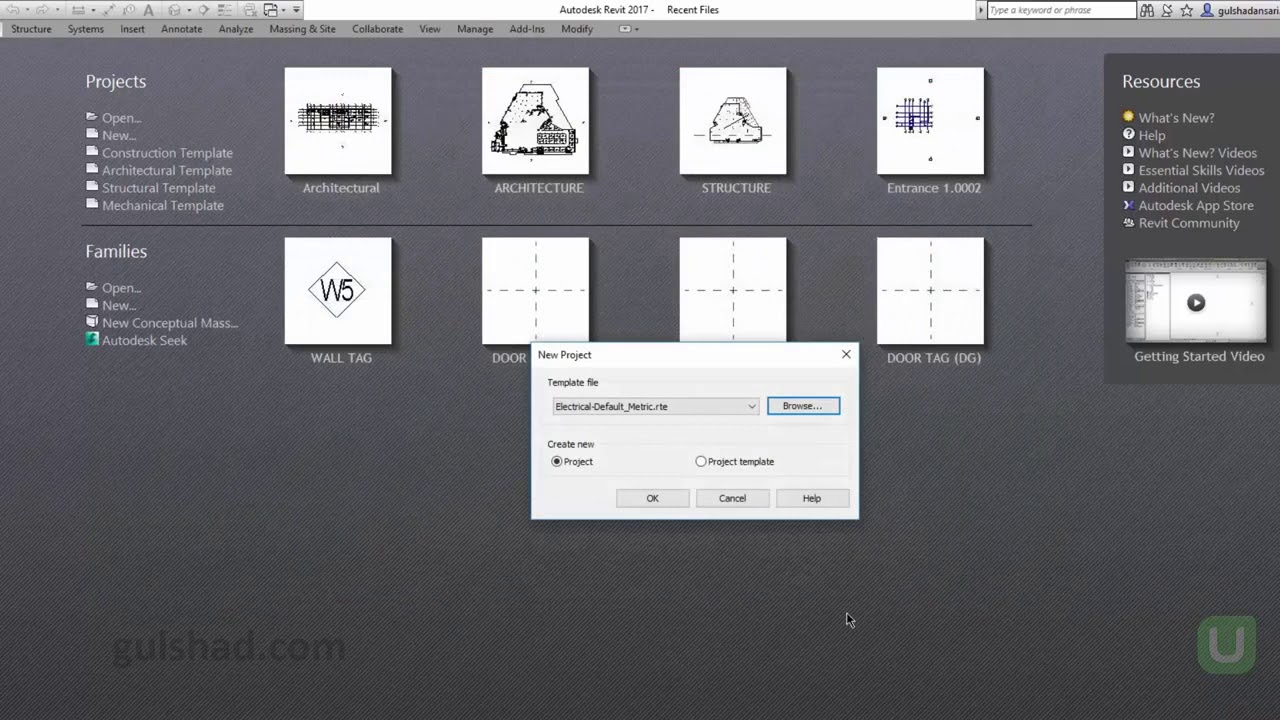Viewport: 1280px width, 720px height.
Task: Play the Getting Started Video
Action: click(1196, 303)
